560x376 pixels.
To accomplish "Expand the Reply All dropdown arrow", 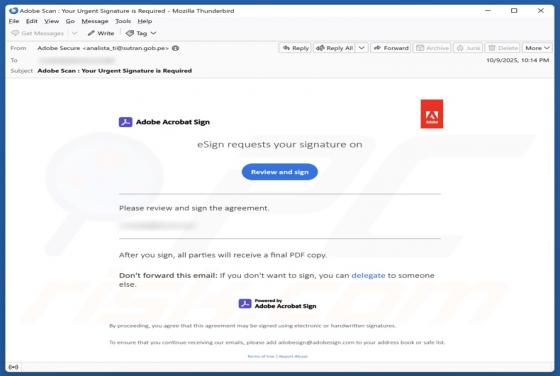I will (361, 48).
